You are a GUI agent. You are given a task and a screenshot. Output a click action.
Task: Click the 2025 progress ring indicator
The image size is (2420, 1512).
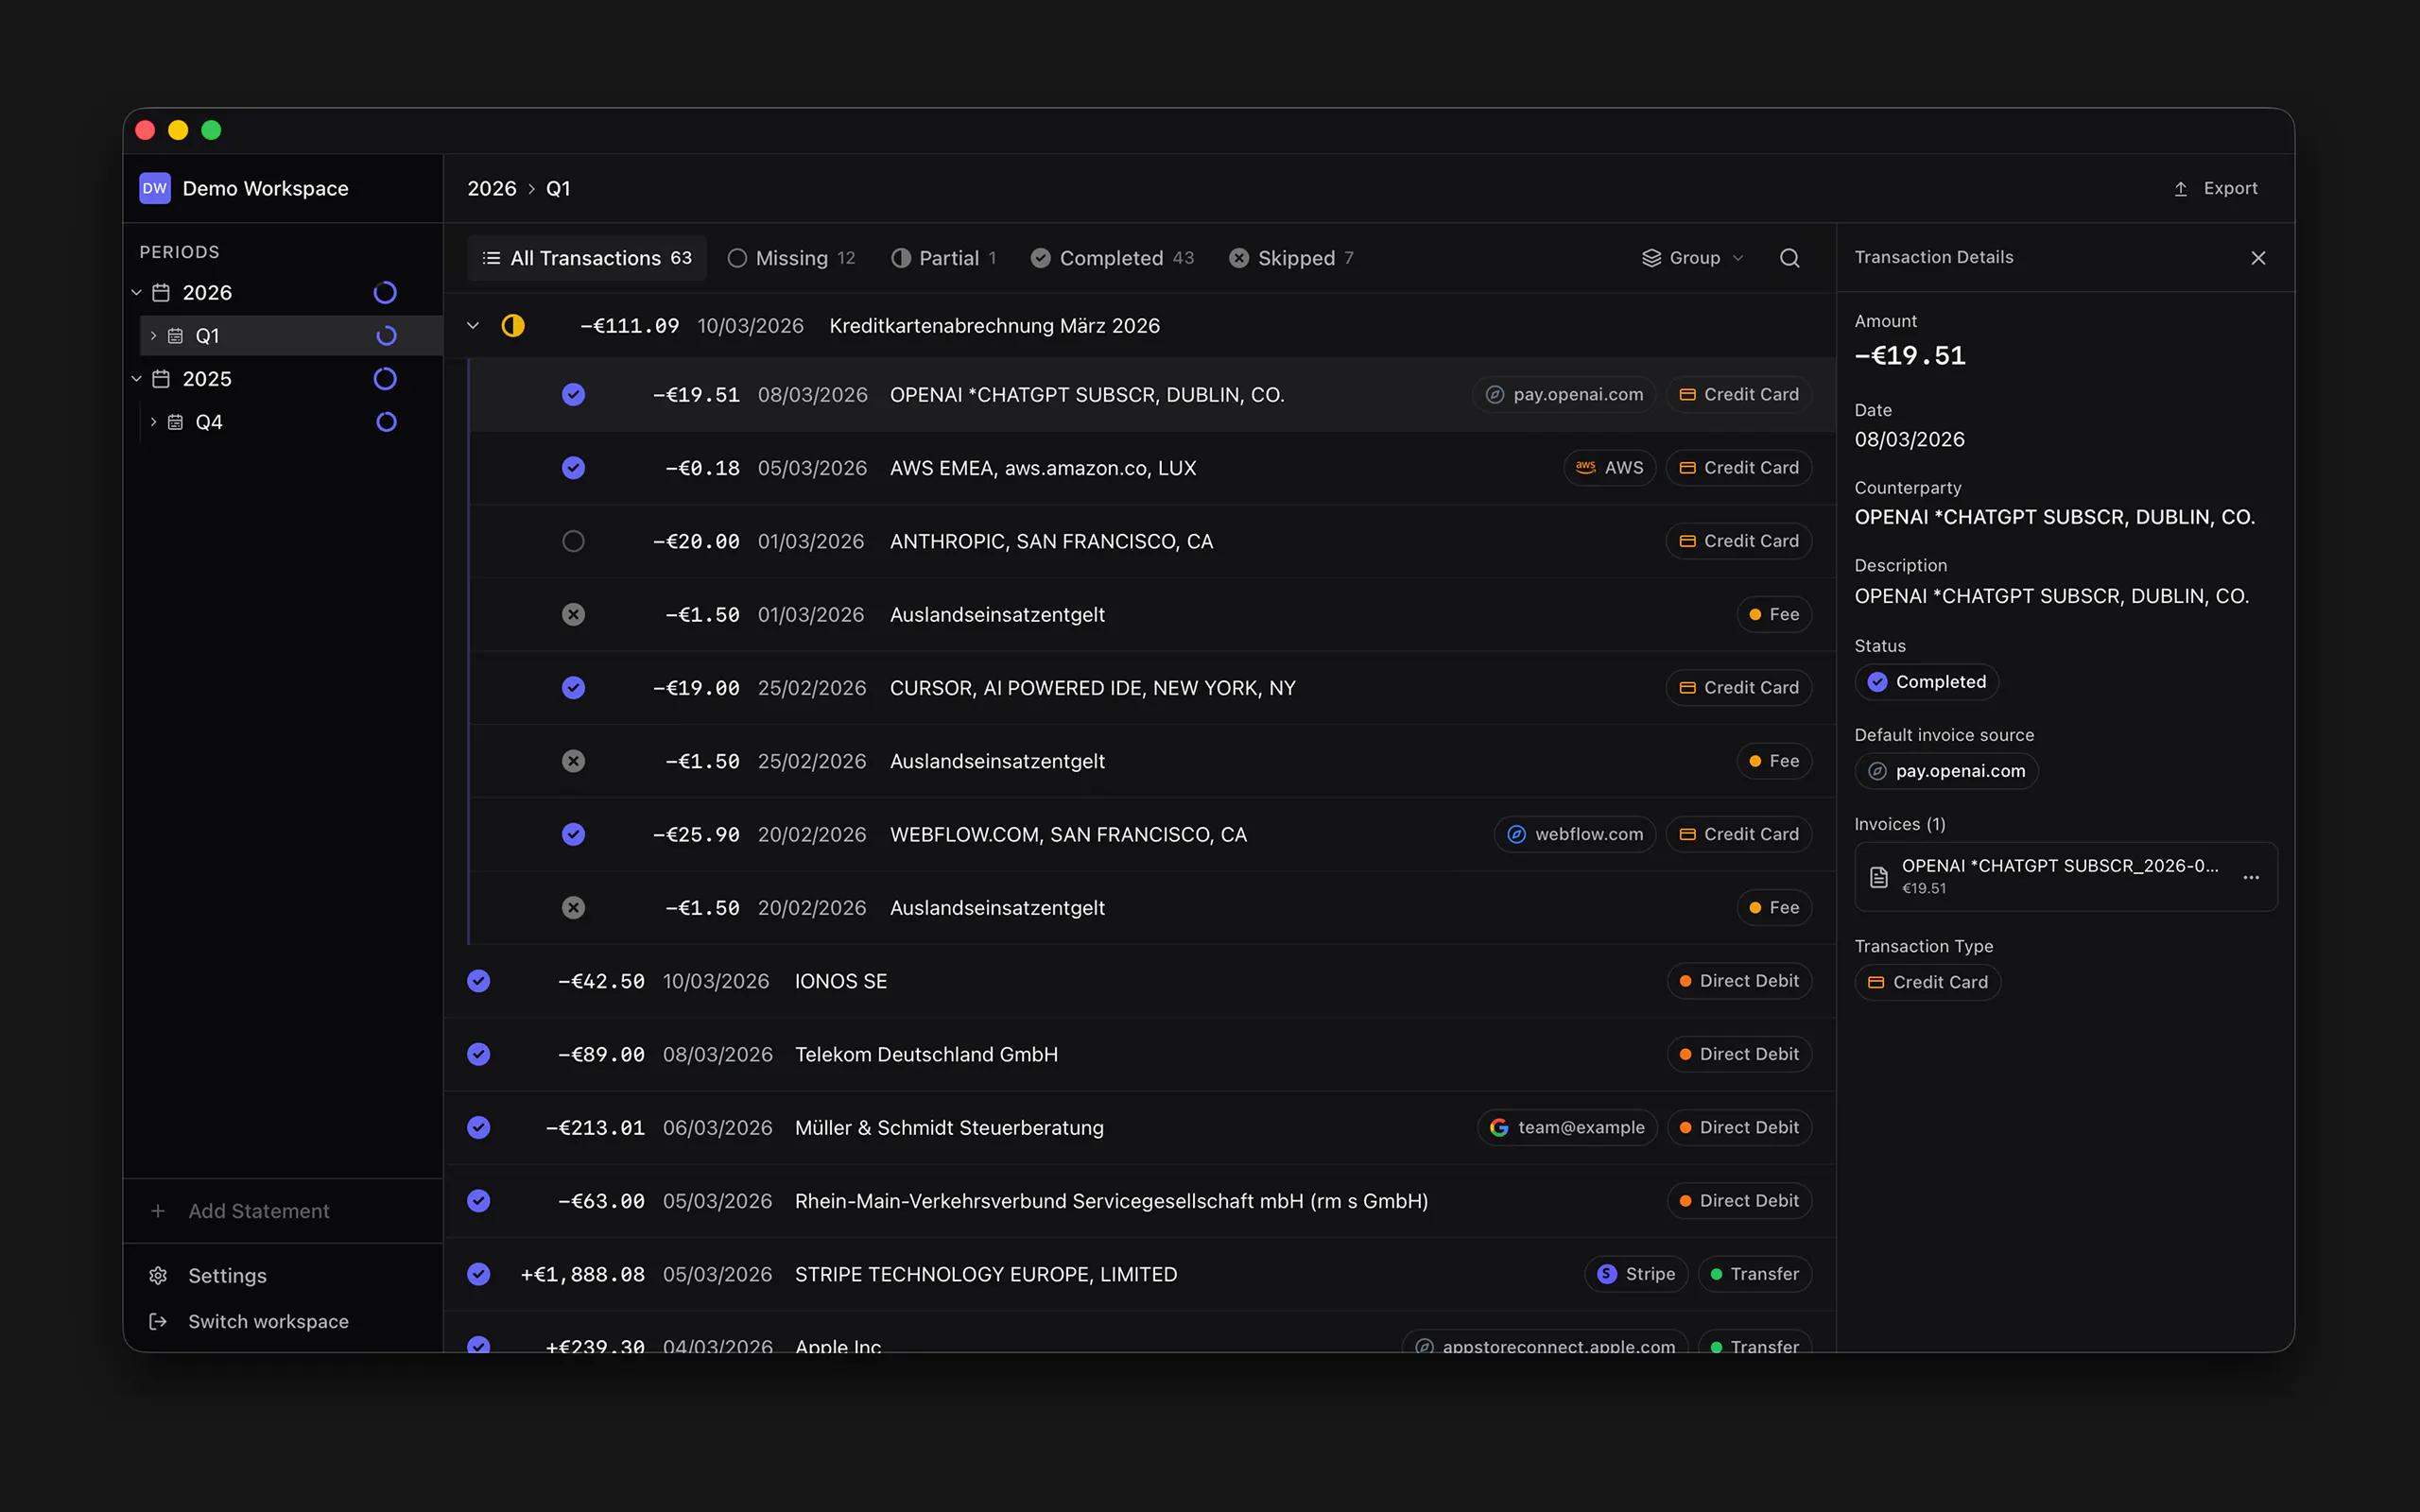(x=385, y=379)
